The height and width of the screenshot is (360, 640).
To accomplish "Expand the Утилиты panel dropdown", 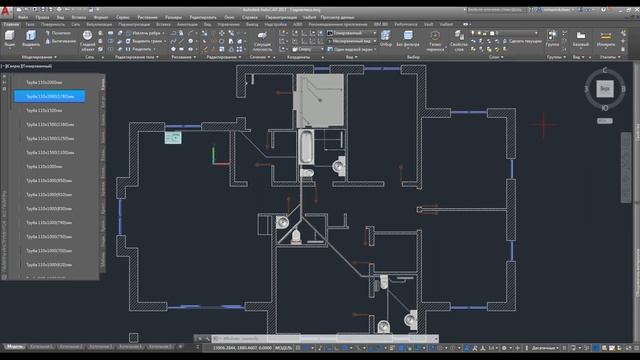I will click(x=610, y=57).
